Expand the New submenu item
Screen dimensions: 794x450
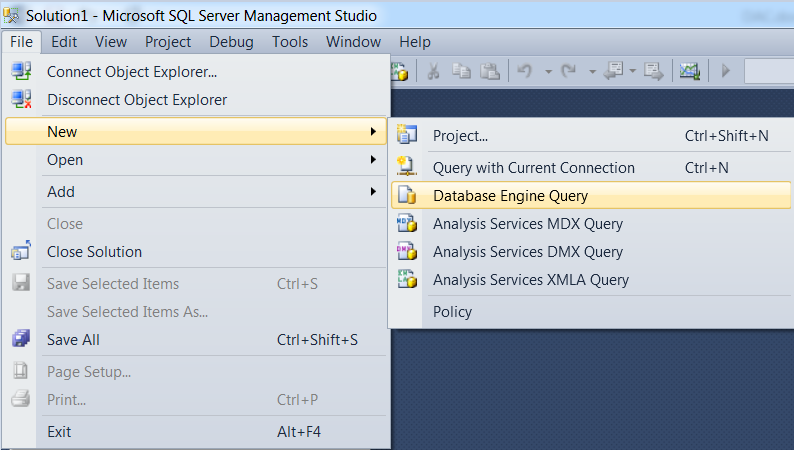click(x=196, y=132)
